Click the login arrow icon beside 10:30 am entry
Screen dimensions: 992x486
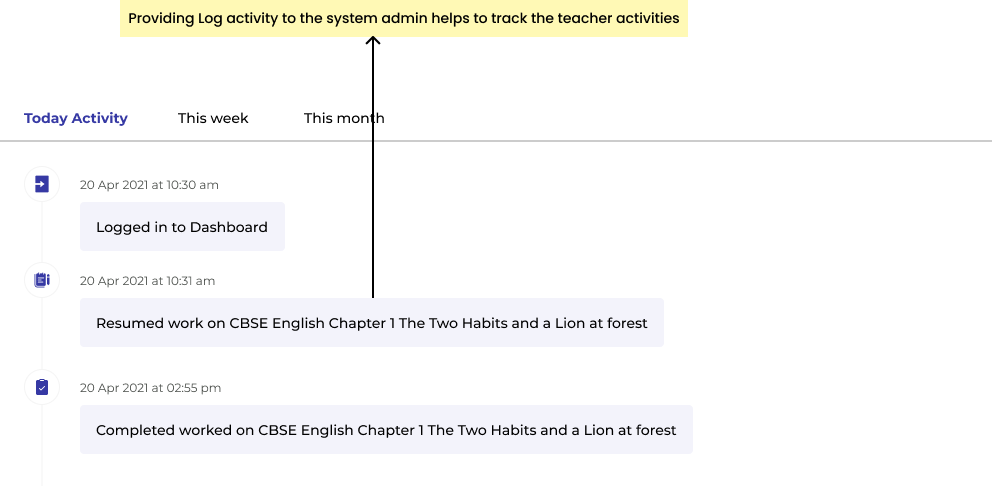click(x=42, y=184)
